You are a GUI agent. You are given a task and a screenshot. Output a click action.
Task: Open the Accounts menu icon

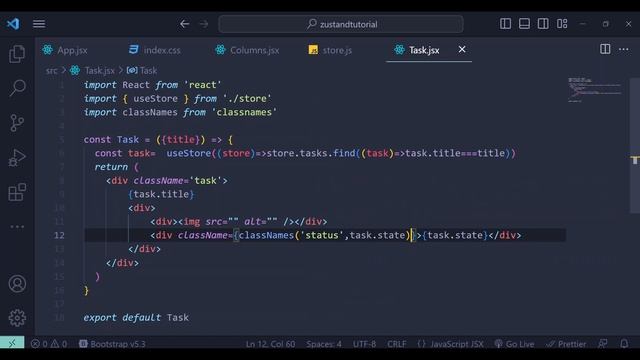(x=17, y=284)
